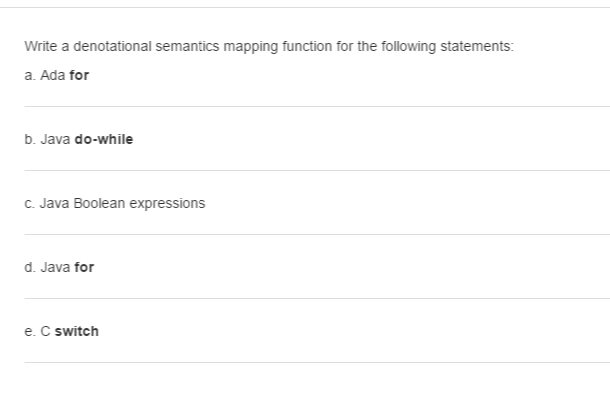Select the 'a. Ada for' list item
The width and height of the screenshot is (610, 395).
(x=57, y=75)
